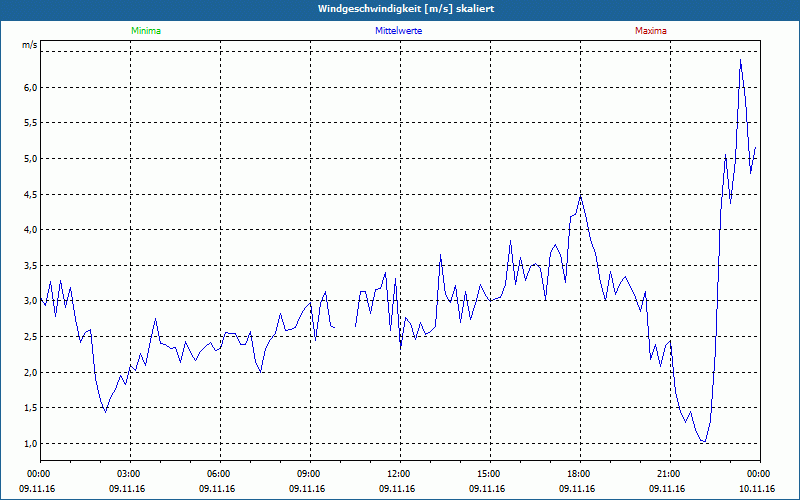The height and width of the screenshot is (500, 800).
Task: Click the Mittelwerte legend label
Action: click(398, 31)
